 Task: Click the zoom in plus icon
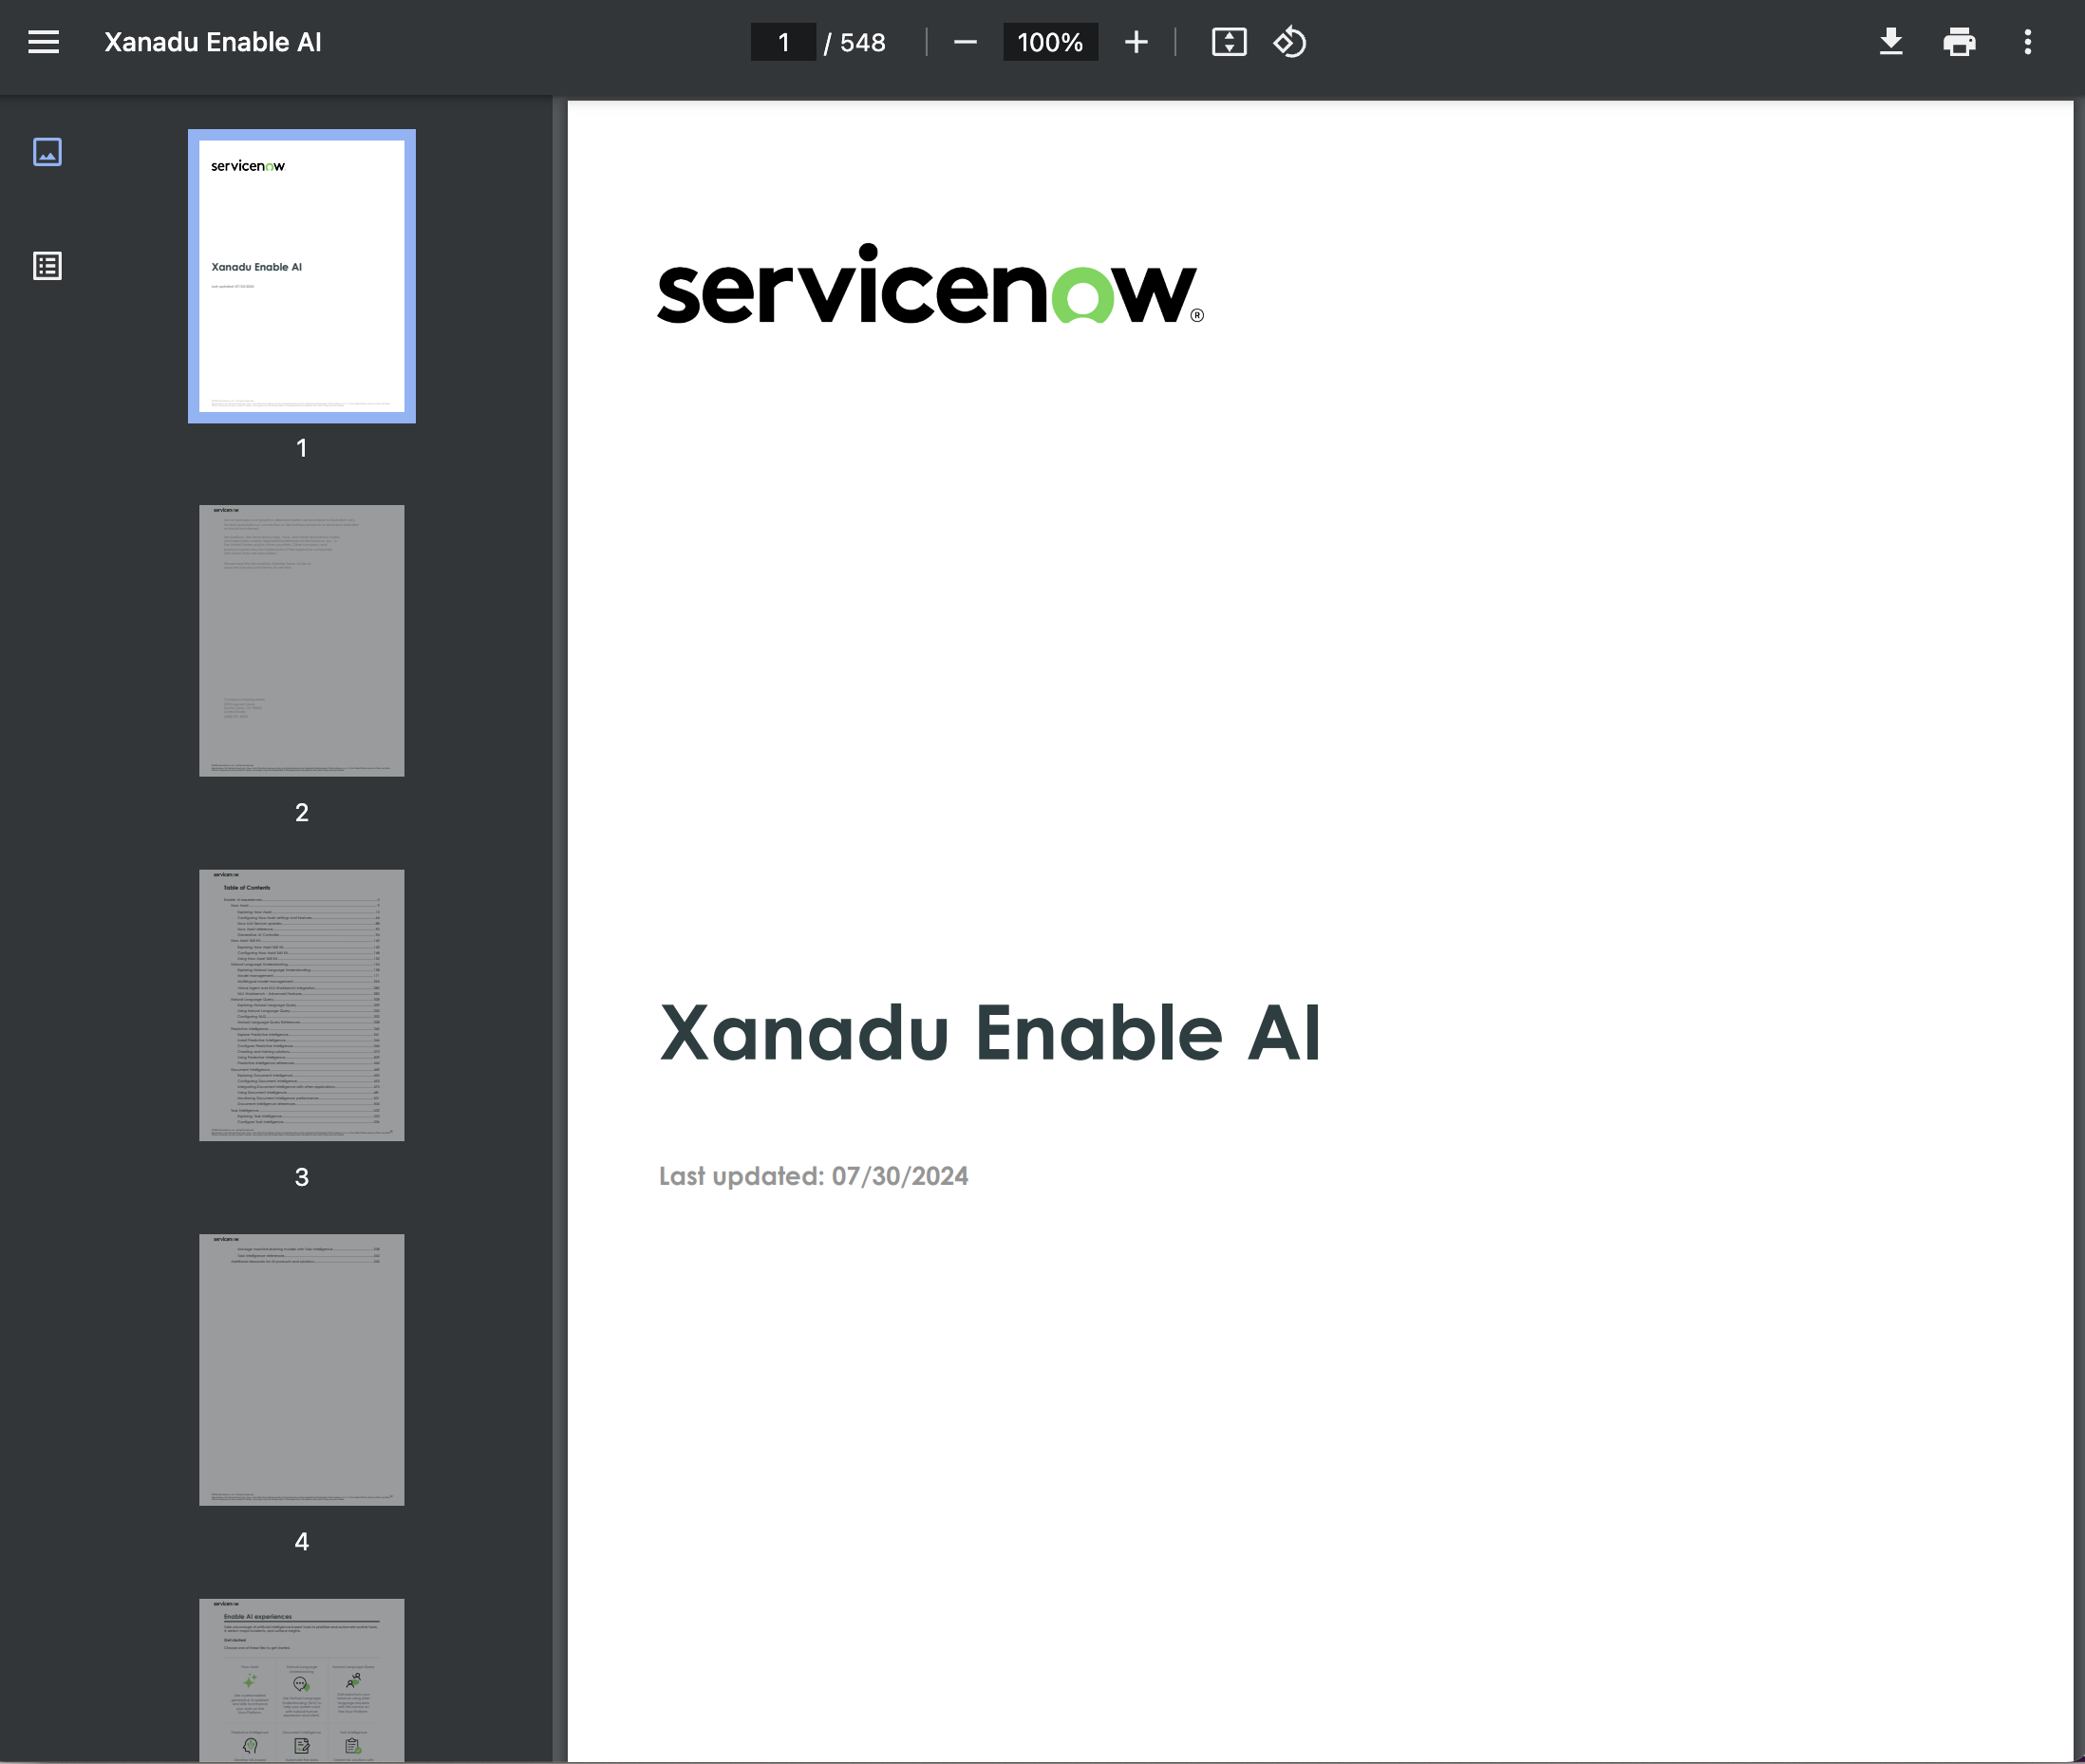(1135, 42)
